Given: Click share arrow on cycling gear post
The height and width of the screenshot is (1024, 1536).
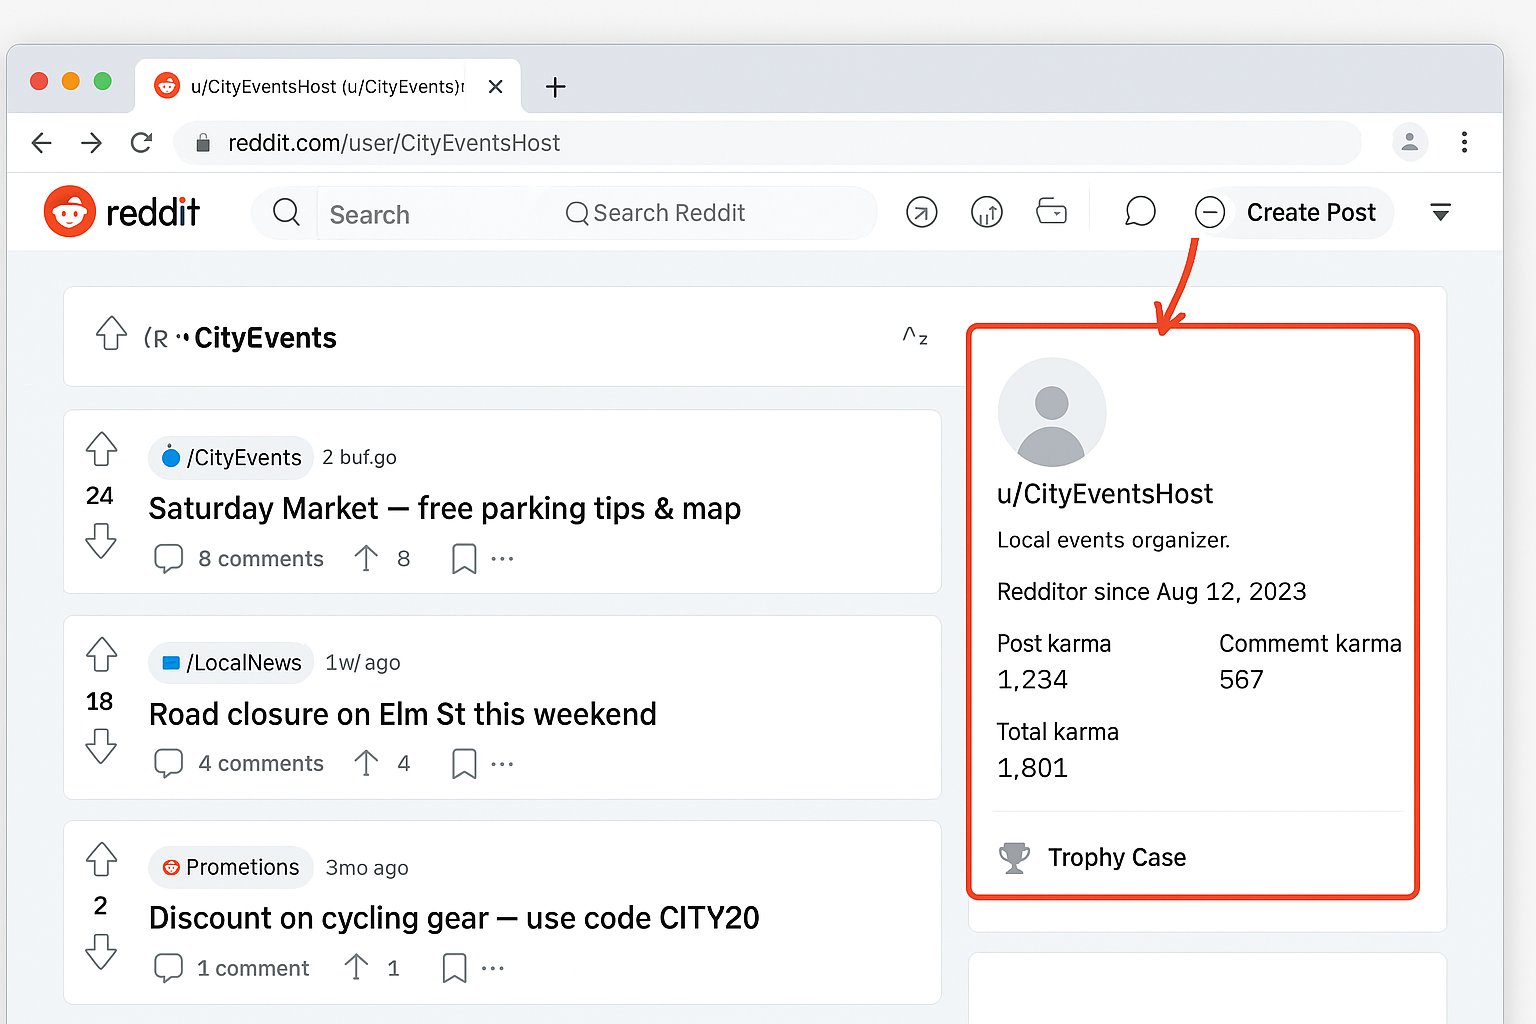Looking at the screenshot, I should (356, 967).
